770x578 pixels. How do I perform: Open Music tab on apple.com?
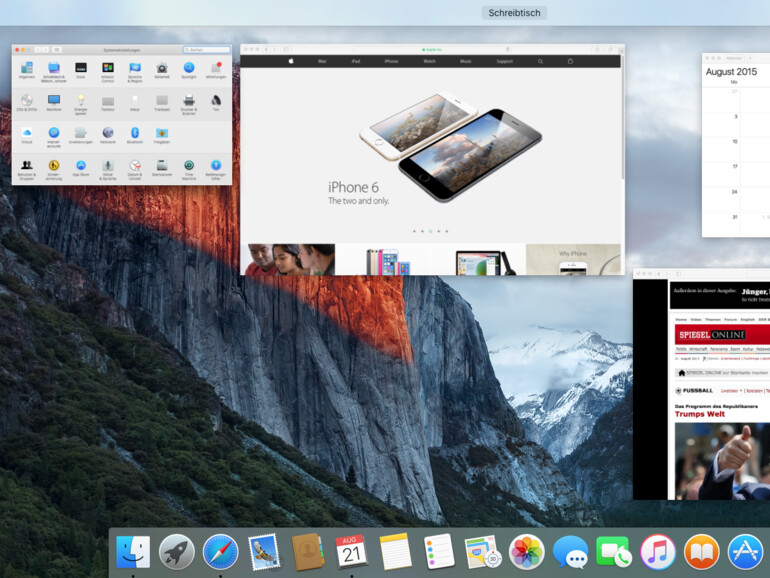pyautogui.click(x=466, y=61)
